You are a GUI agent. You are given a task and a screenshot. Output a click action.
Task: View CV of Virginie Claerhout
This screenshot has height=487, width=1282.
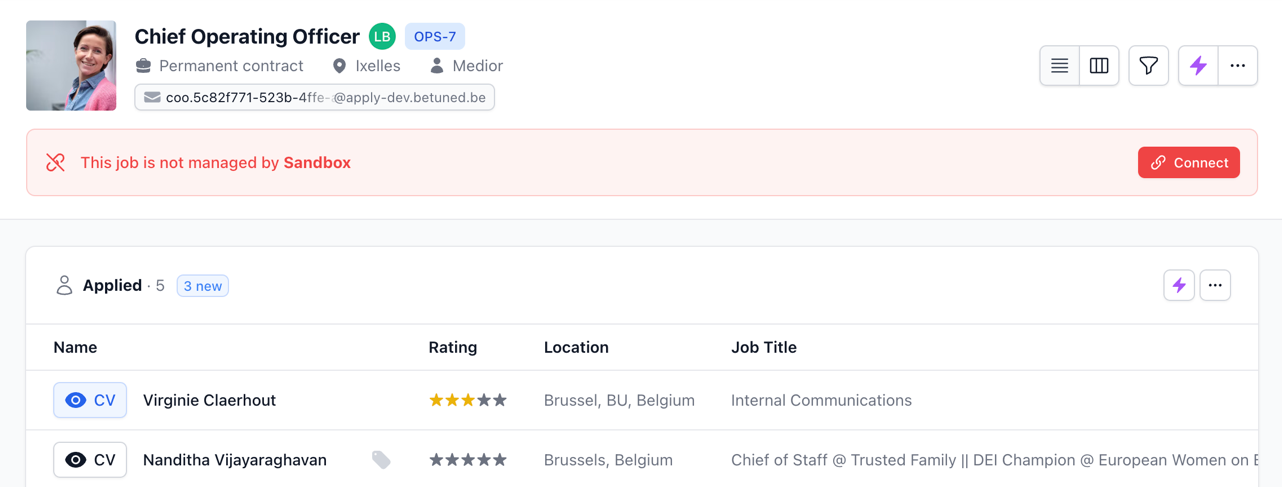(x=90, y=400)
